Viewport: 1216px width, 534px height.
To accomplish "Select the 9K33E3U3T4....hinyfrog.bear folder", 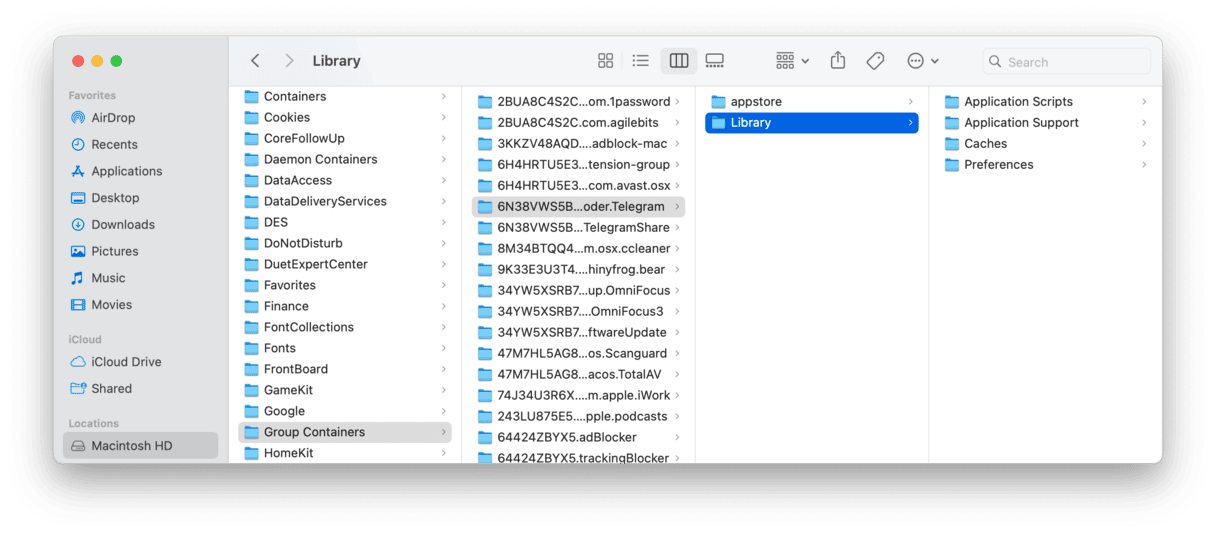I will click(x=578, y=270).
